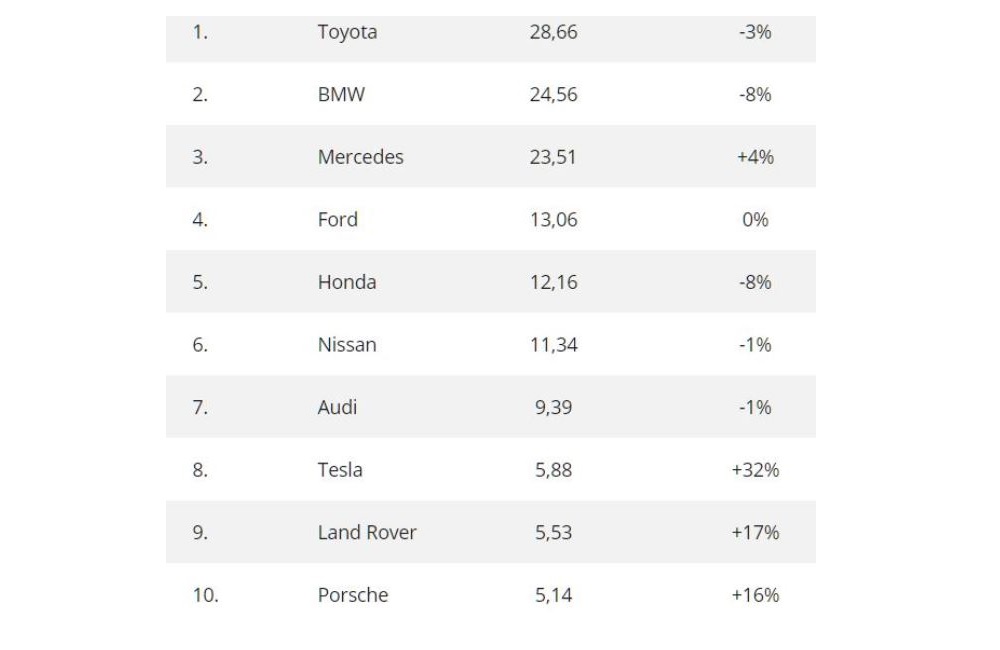
Task: Click the Porsche brand name
Action: [x=352, y=595]
